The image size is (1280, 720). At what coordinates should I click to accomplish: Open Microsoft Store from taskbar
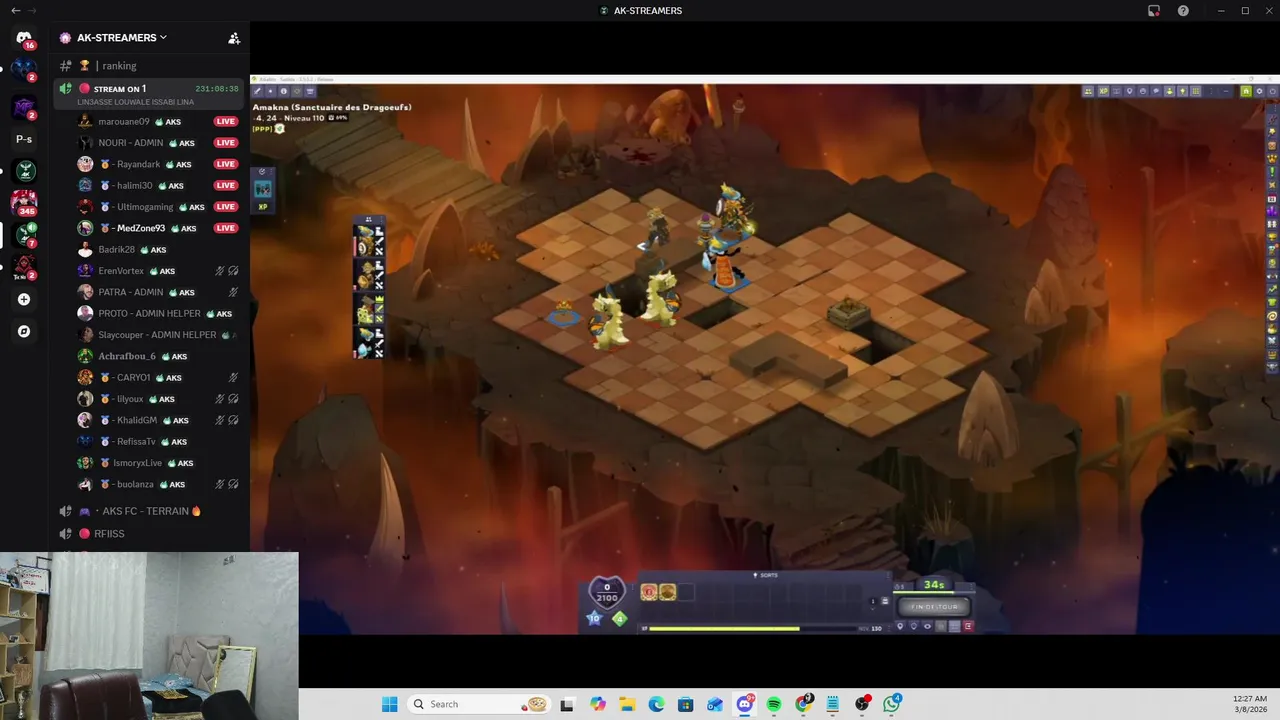[x=685, y=704]
